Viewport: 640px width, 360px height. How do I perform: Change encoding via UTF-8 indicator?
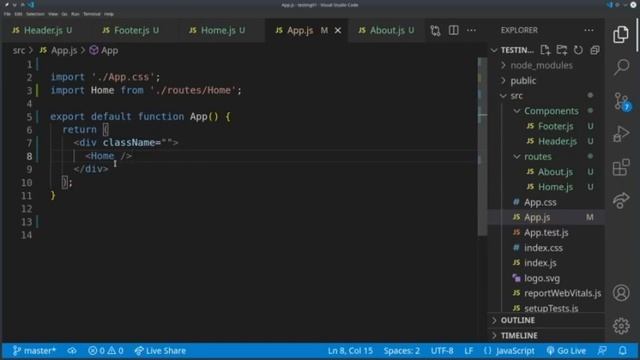click(442, 351)
